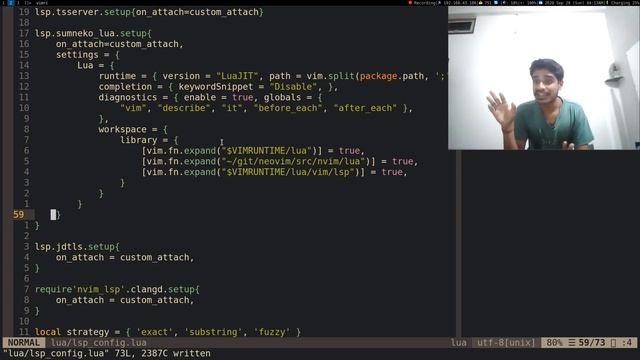The height and width of the screenshot is (360, 640).
Task: Click on_attach=custom_attach under sumneko_lua
Action: tap(120, 44)
